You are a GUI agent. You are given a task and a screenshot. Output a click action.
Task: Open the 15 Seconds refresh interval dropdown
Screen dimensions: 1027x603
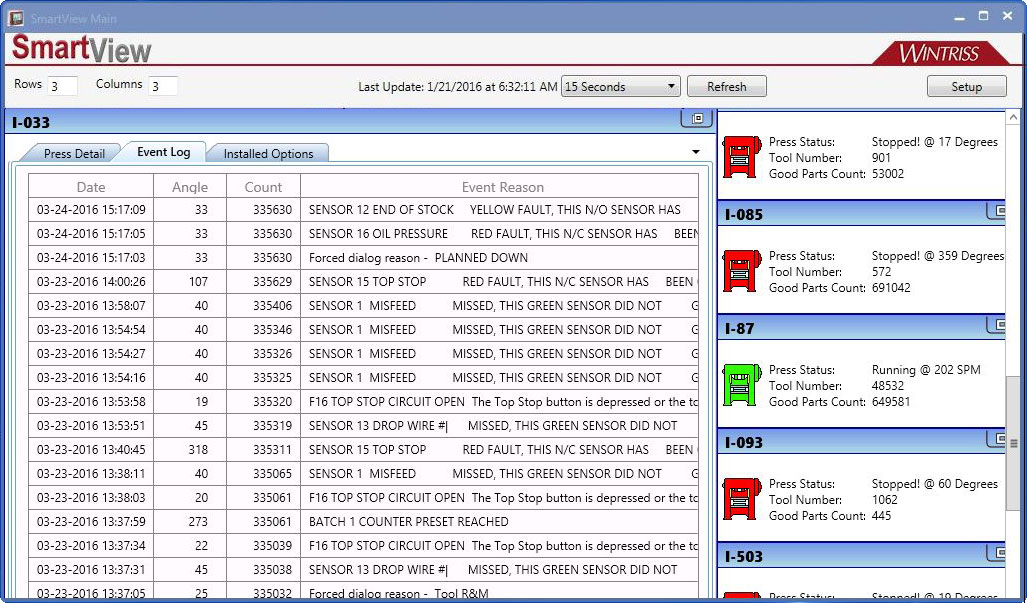click(620, 86)
